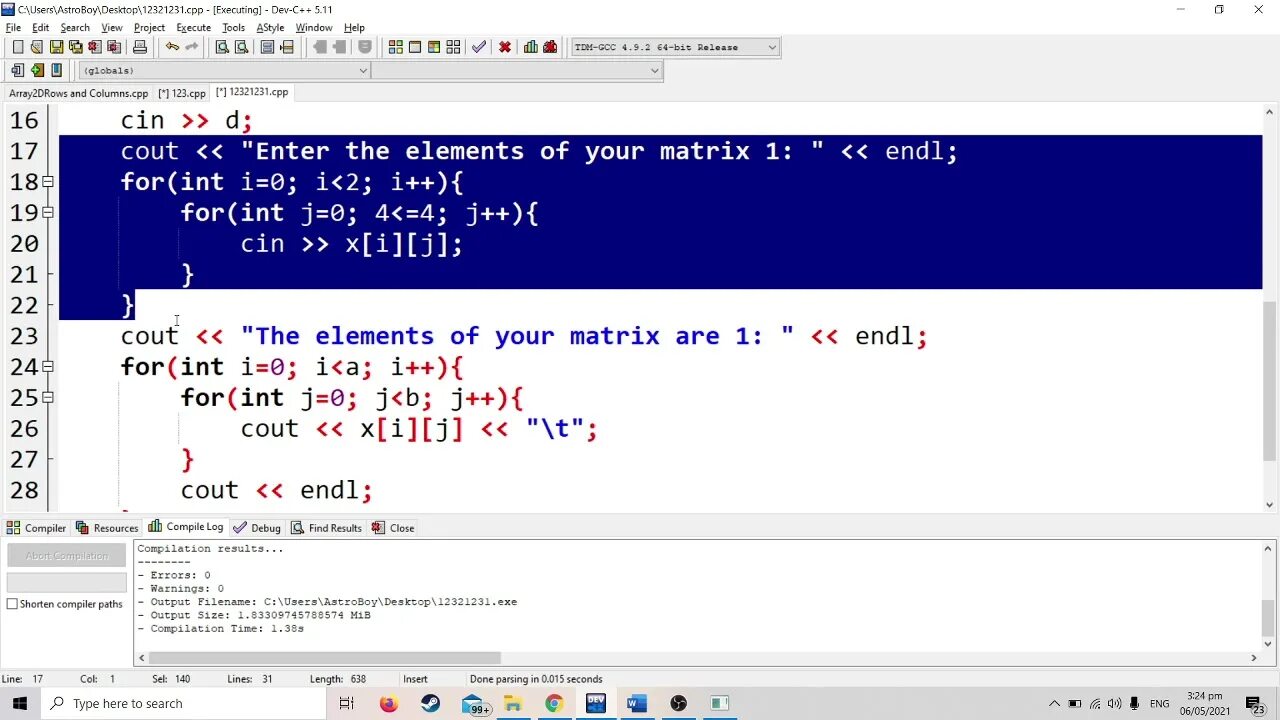
Task: Switch to the Compiler bottom tab
Action: tap(37, 528)
